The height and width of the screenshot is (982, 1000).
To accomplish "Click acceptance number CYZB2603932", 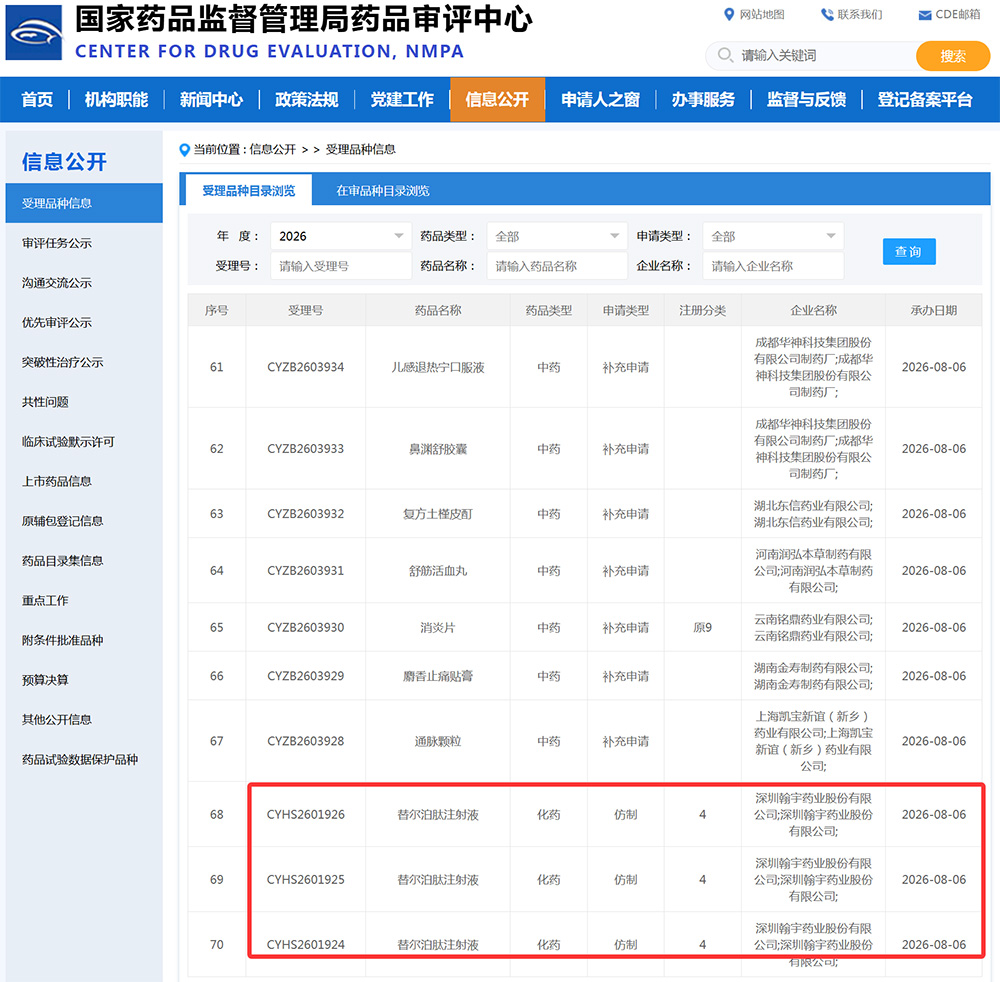I will pyautogui.click(x=305, y=513).
